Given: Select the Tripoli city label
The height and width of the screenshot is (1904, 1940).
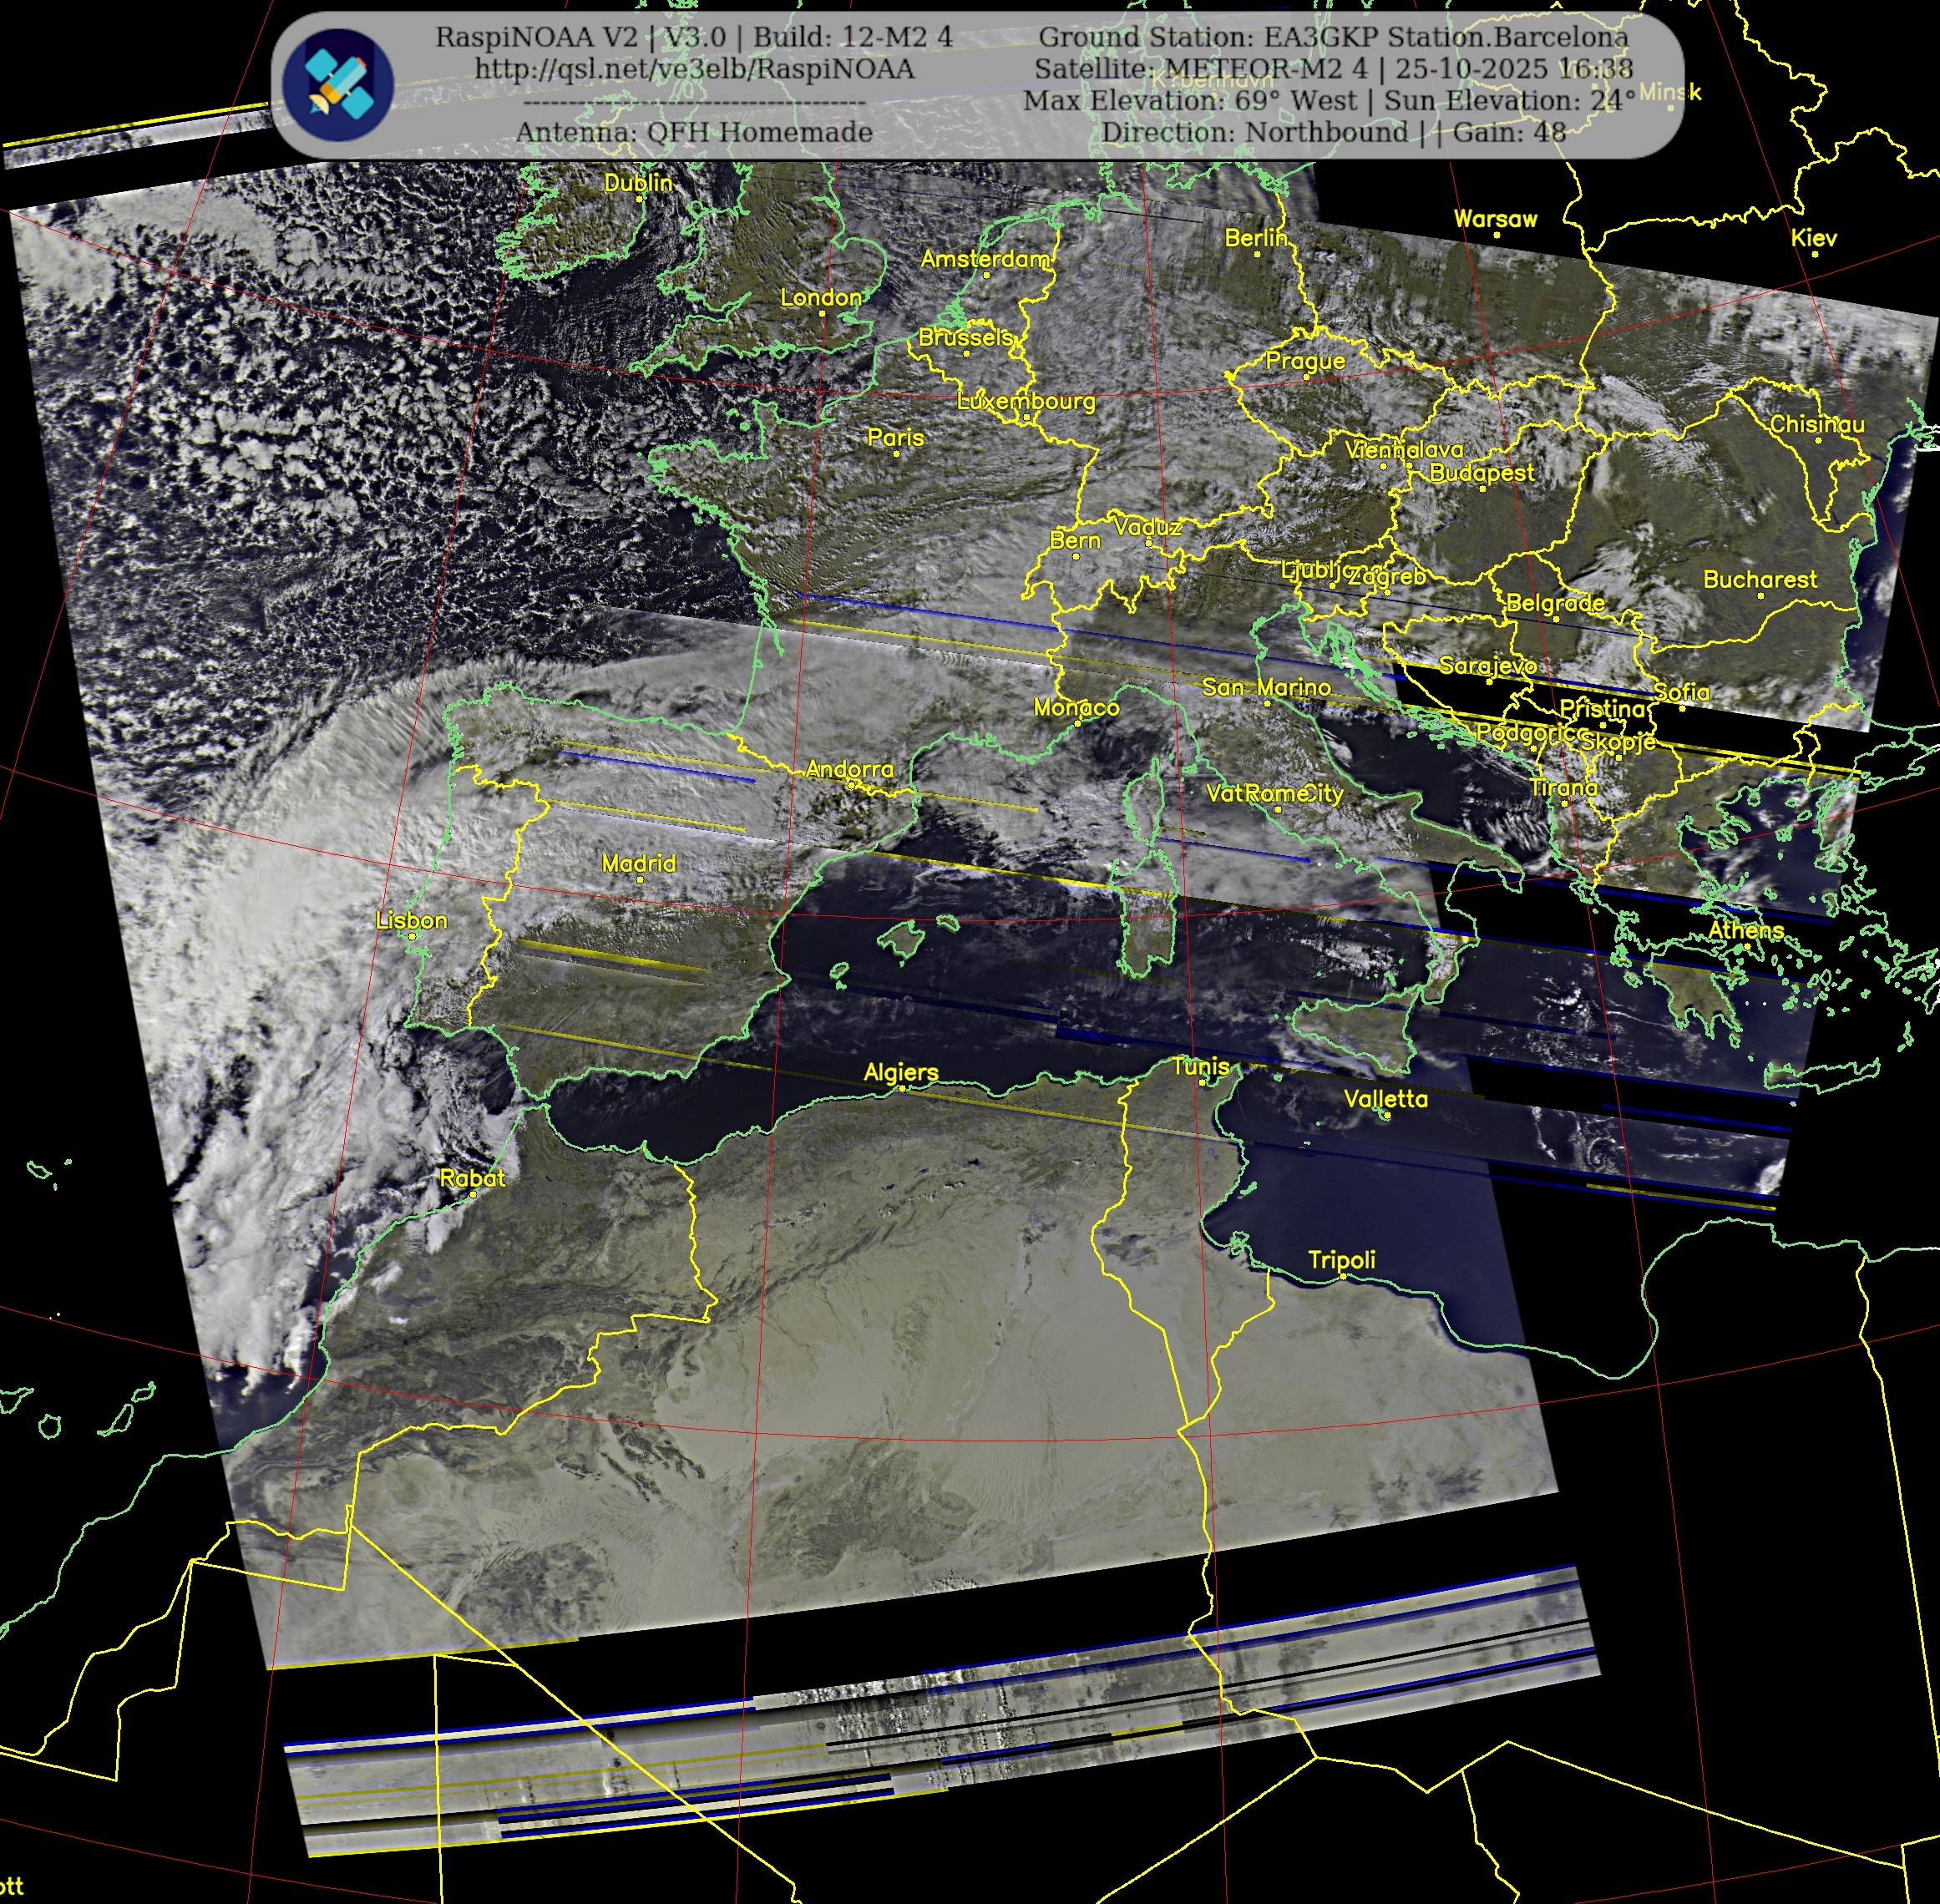Looking at the screenshot, I should pyautogui.click(x=1341, y=1260).
